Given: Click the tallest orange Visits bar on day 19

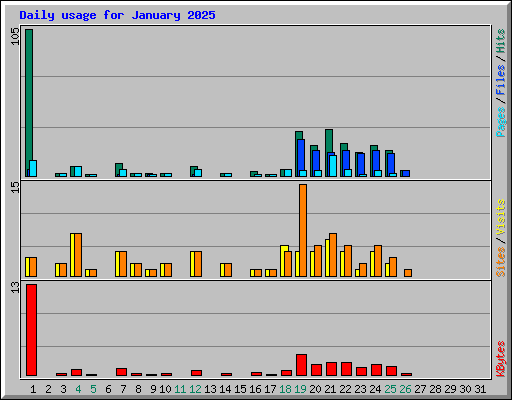Looking at the screenshot, I should (303, 230).
